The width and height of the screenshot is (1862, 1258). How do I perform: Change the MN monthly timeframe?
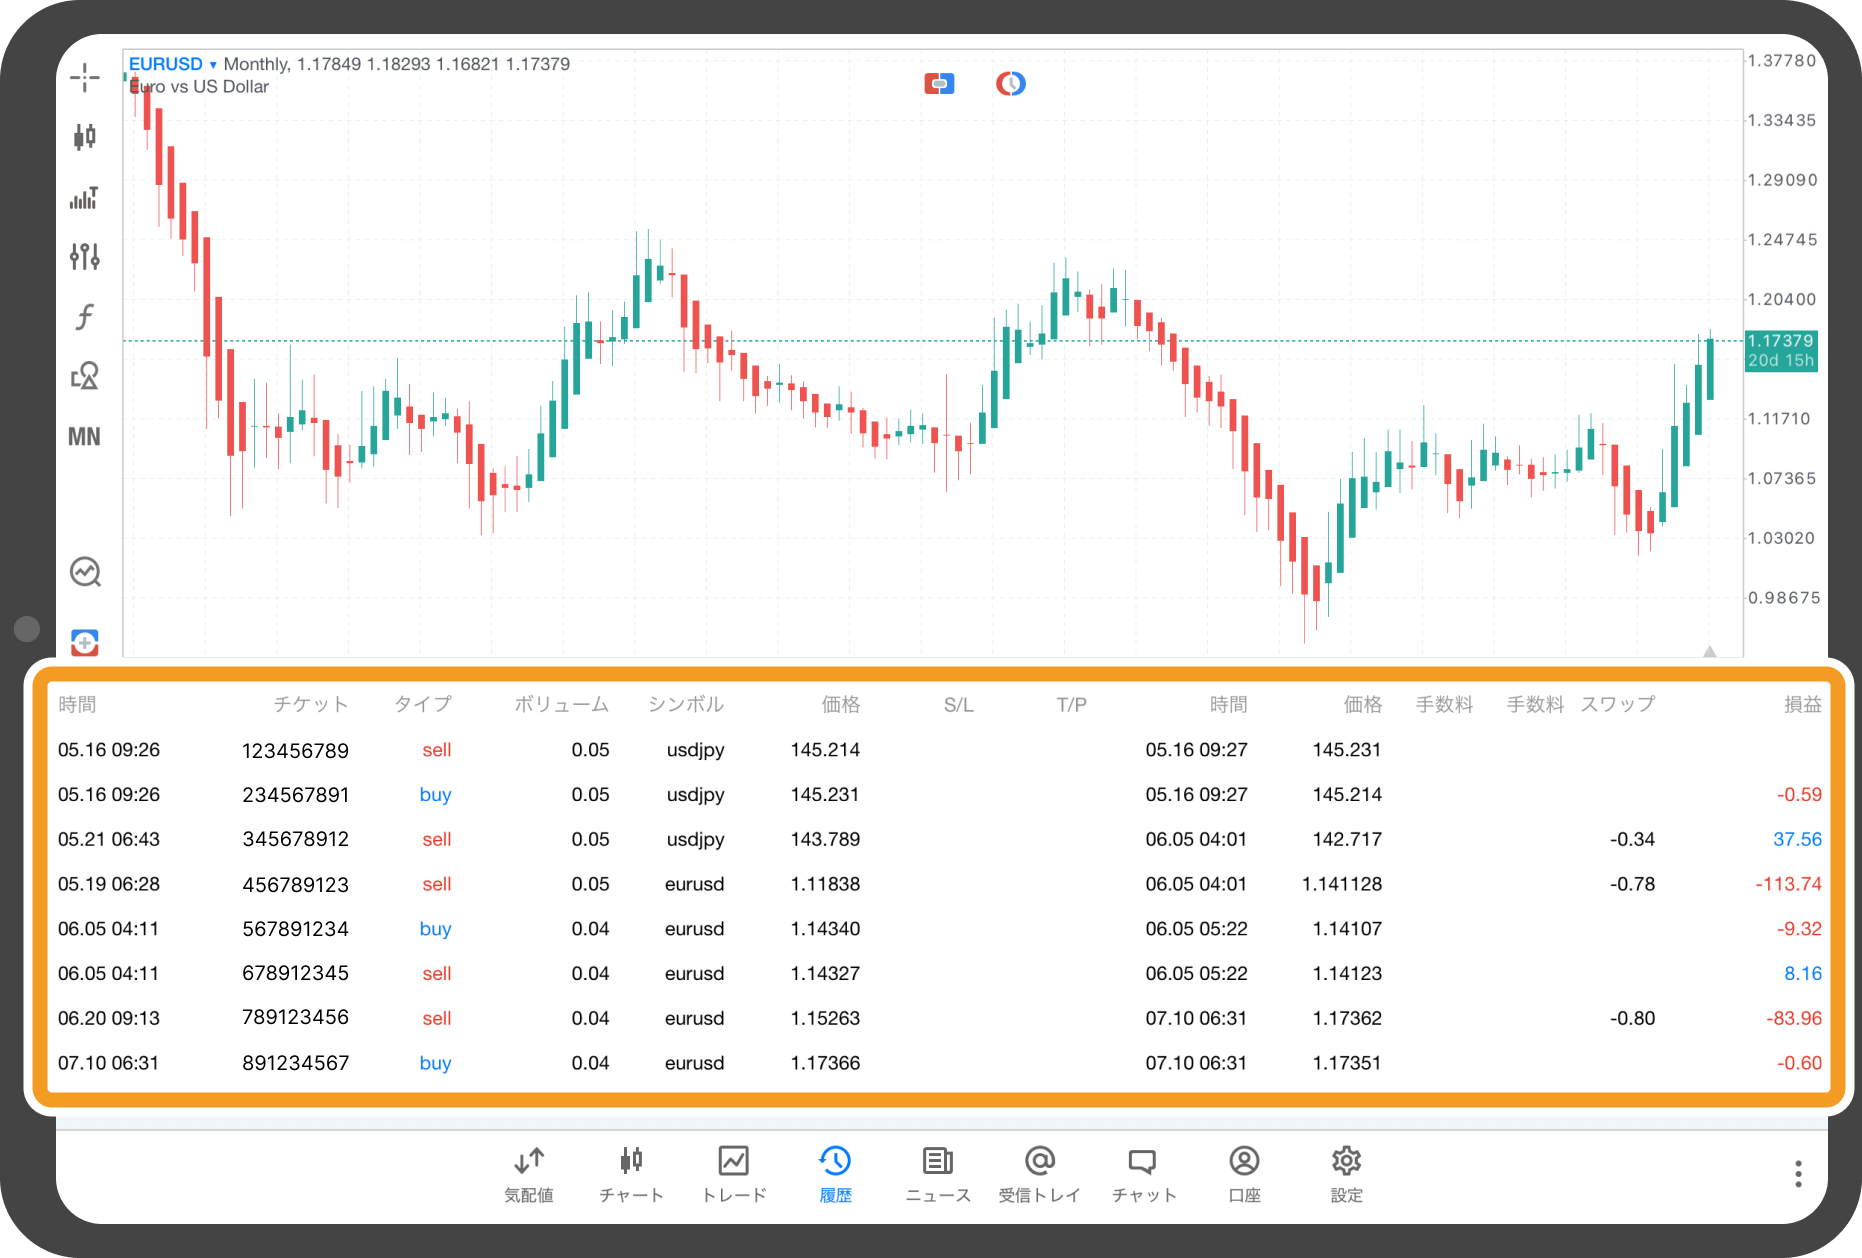[x=85, y=436]
